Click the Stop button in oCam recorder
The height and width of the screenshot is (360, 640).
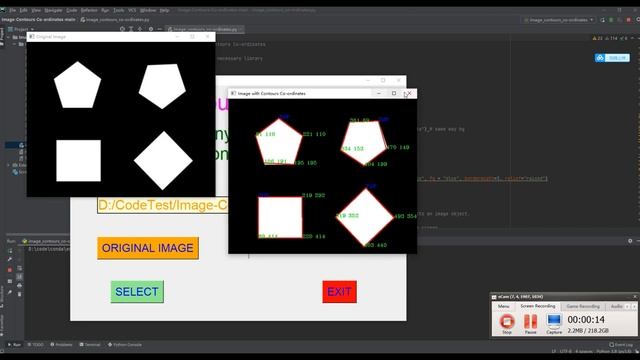point(507,324)
